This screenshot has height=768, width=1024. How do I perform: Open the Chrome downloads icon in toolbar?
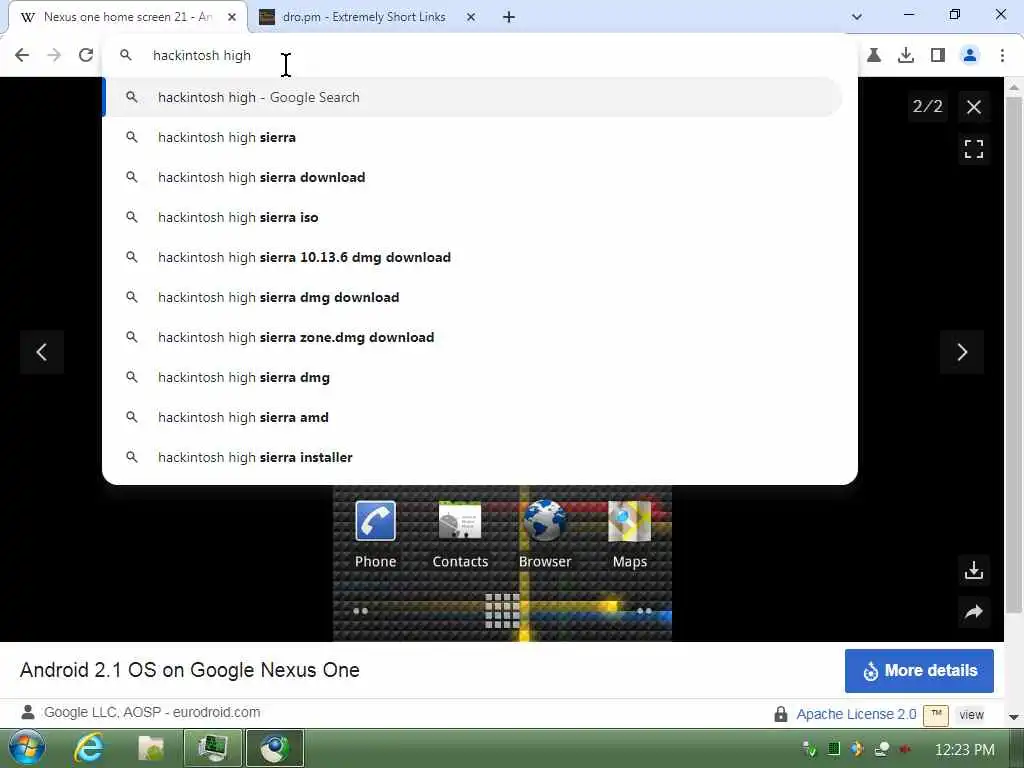906,56
